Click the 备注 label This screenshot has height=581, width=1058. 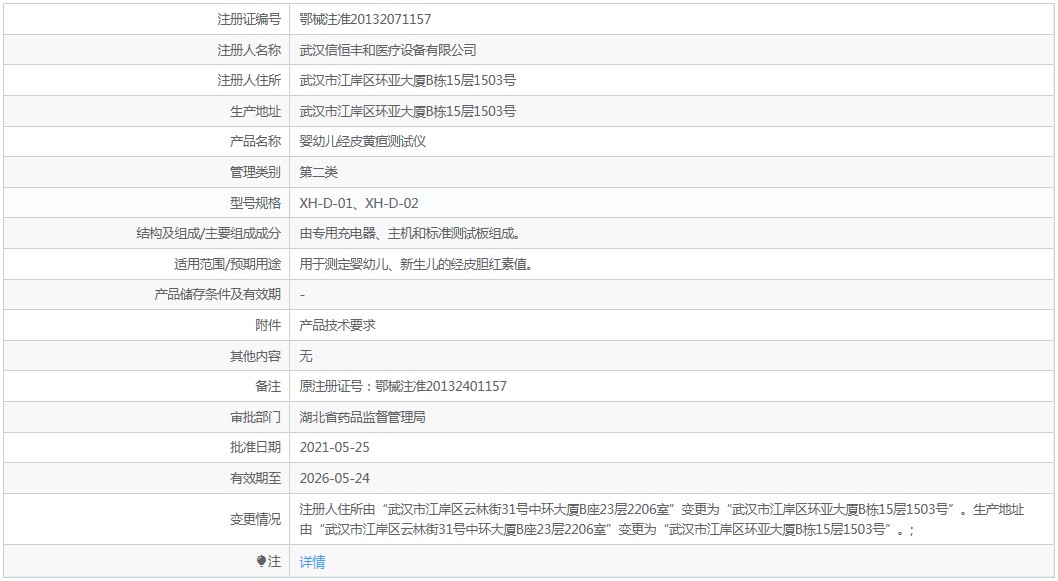pyautogui.click(x=269, y=386)
